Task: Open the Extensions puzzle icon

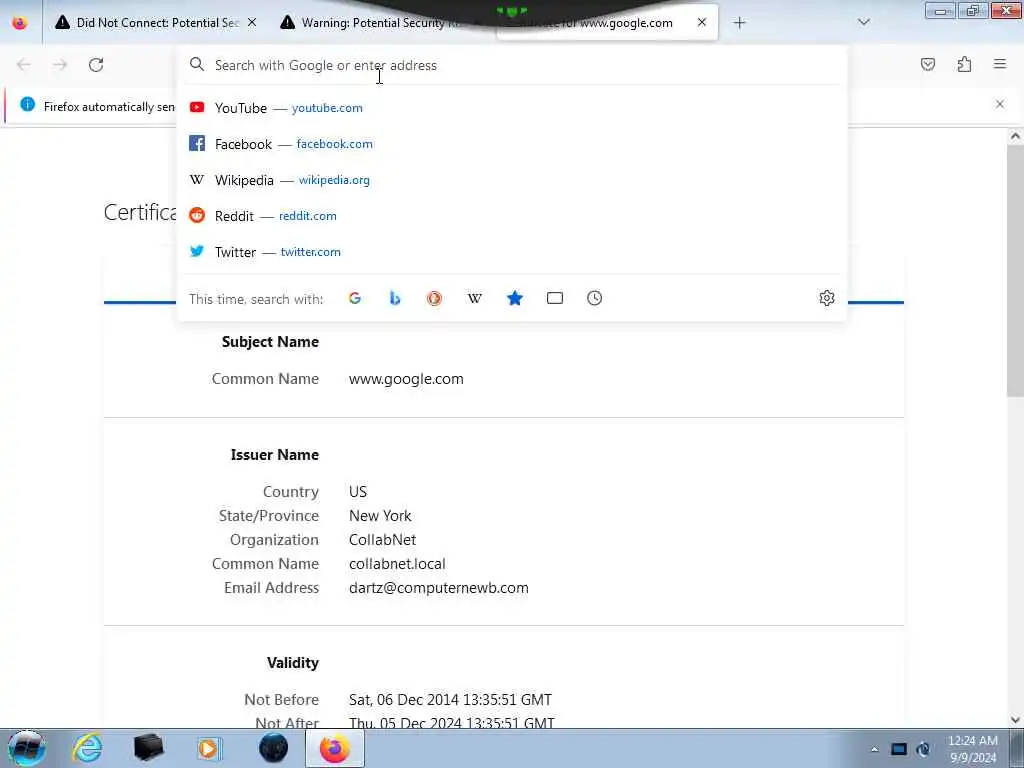Action: pyautogui.click(x=964, y=65)
